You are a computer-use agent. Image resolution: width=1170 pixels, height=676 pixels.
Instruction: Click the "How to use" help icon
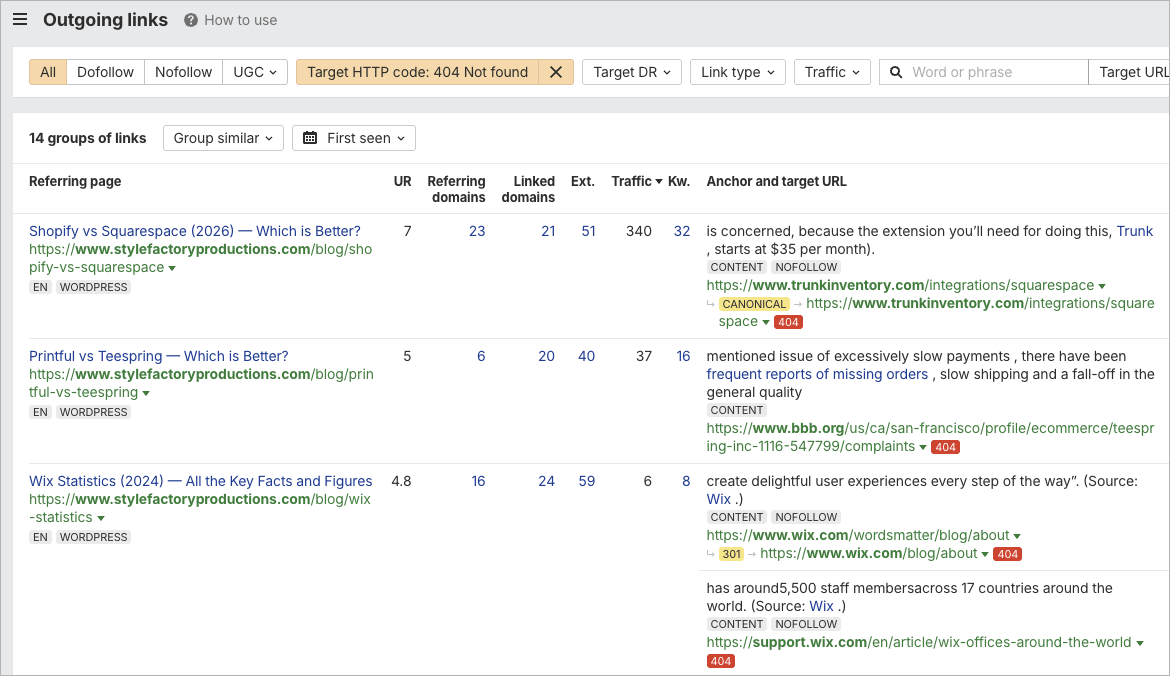pyautogui.click(x=189, y=19)
